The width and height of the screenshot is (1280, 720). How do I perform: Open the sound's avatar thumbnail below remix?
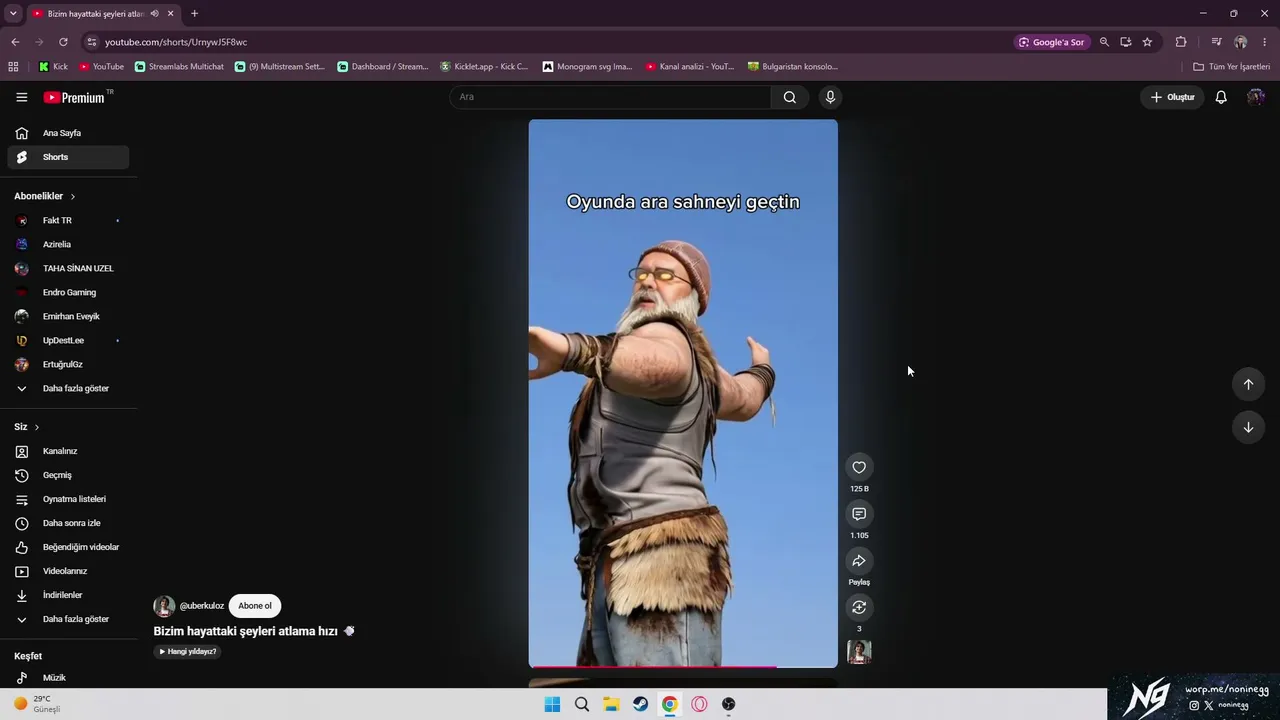point(859,652)
